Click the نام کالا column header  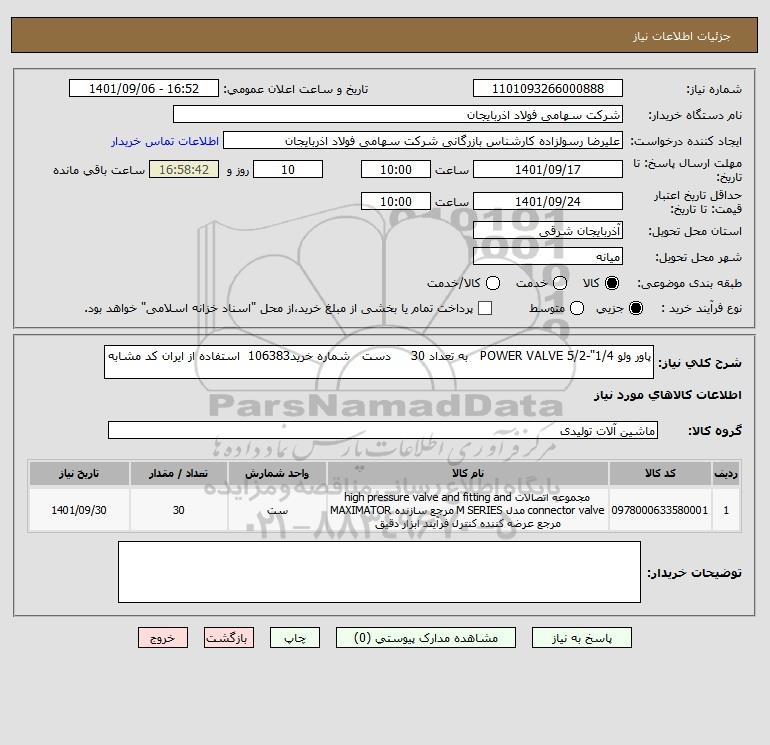coord(467,473)
